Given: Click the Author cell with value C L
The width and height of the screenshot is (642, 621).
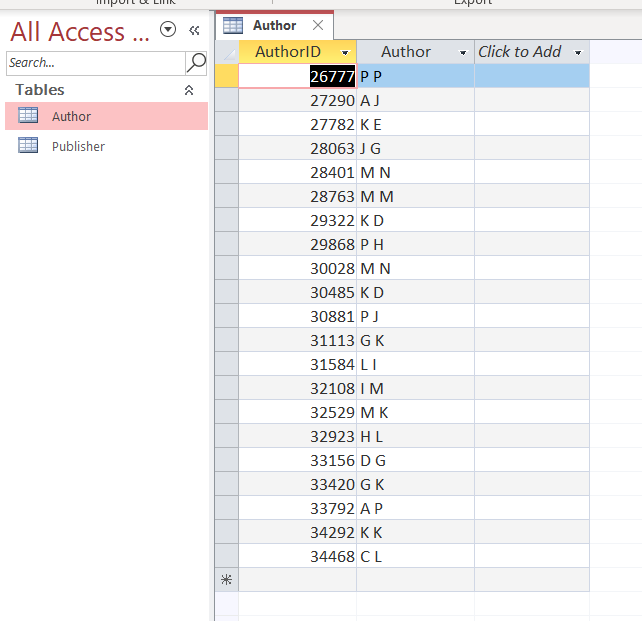Looking at the screenshot, I should click(414, 556).
